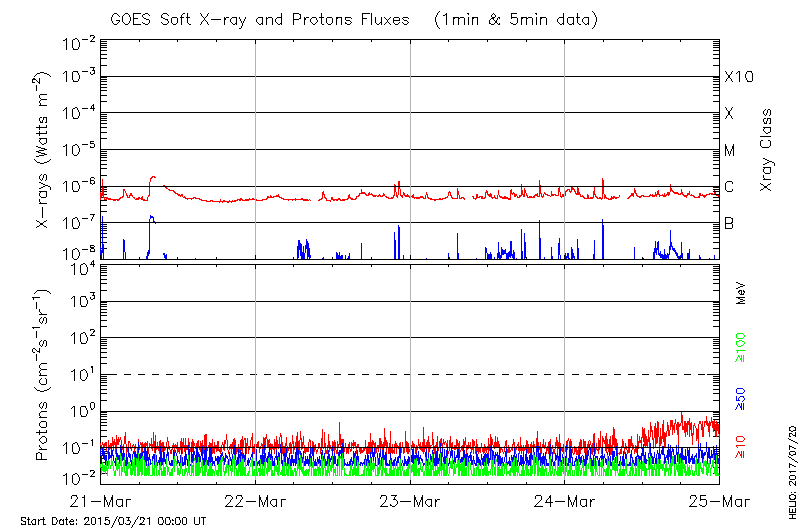The height and width of the screenshot is (530, 800).
Task: Select the 22-Mar date label on x-axis
Action: tap(256, 501)
